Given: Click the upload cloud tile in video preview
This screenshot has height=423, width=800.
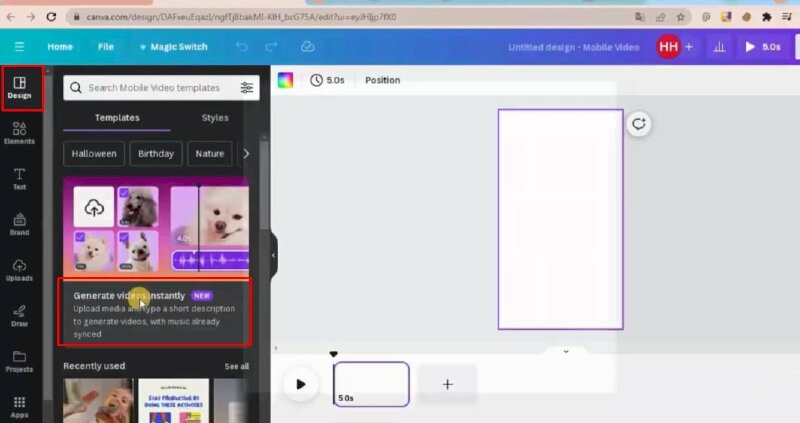Looking at the screenshot, I should click(x=94, y=207).
